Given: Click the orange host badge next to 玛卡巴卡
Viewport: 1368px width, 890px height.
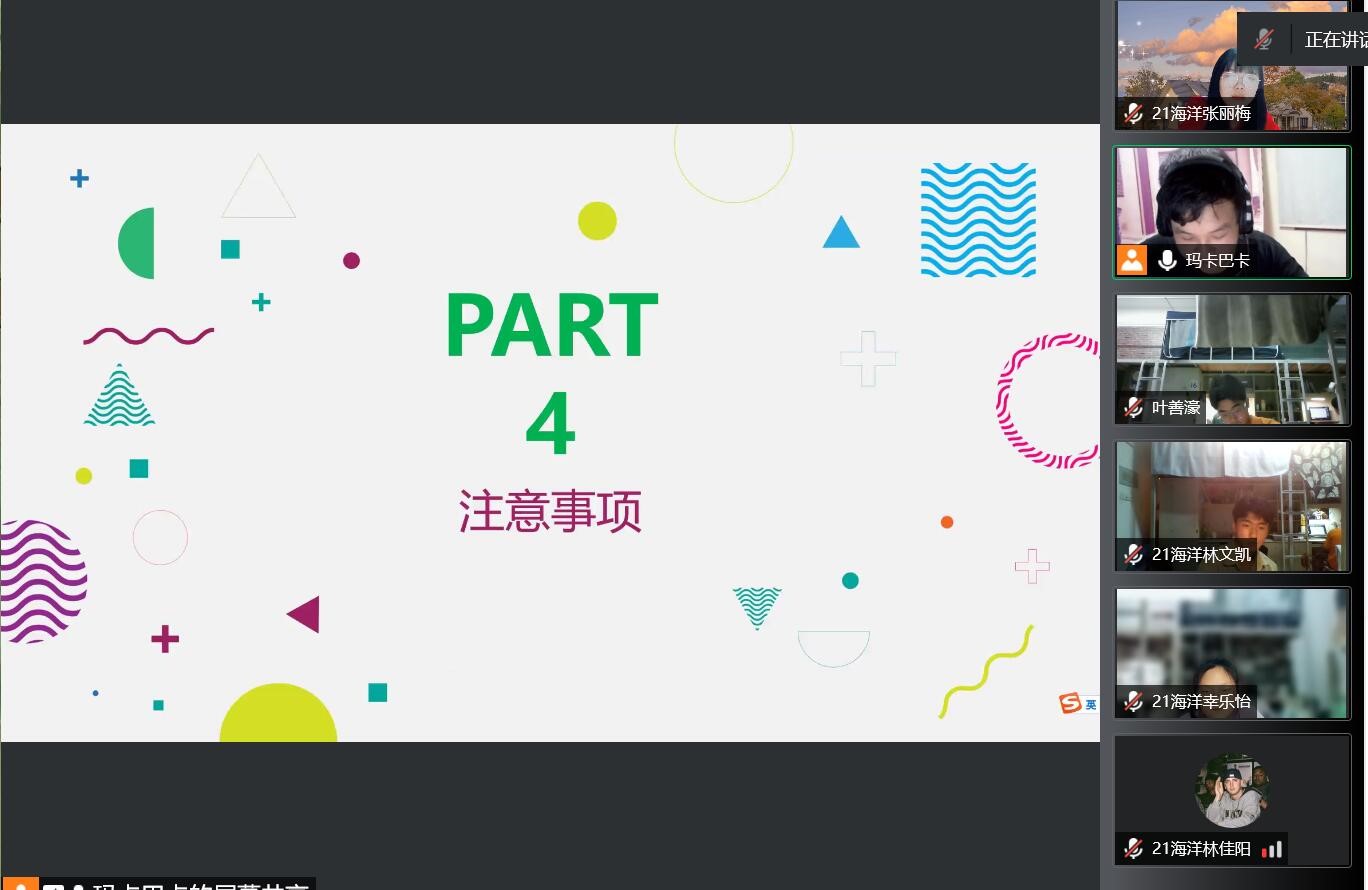Looking at the screenshot, I should pos(1132,260).
